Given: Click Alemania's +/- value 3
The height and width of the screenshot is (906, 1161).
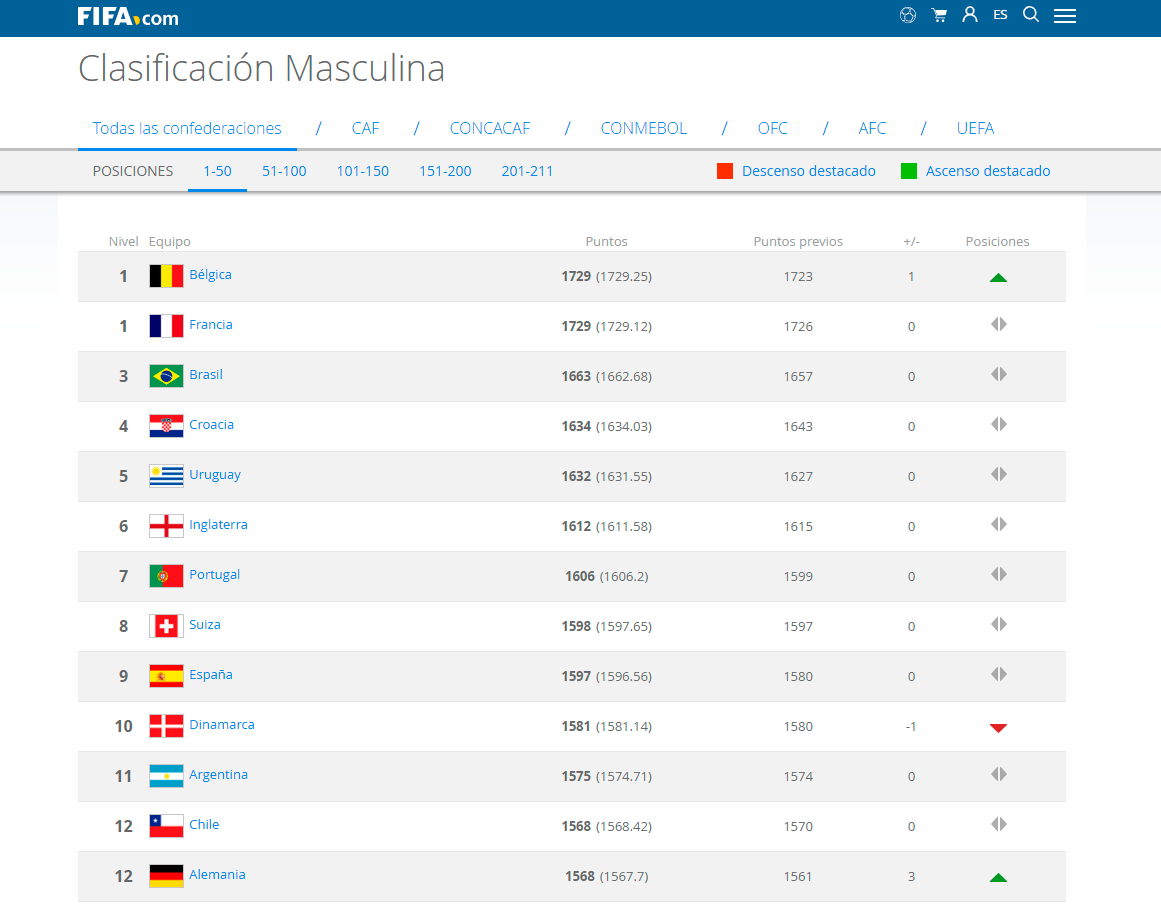Looking at the screenshot, I should point(911,876).
